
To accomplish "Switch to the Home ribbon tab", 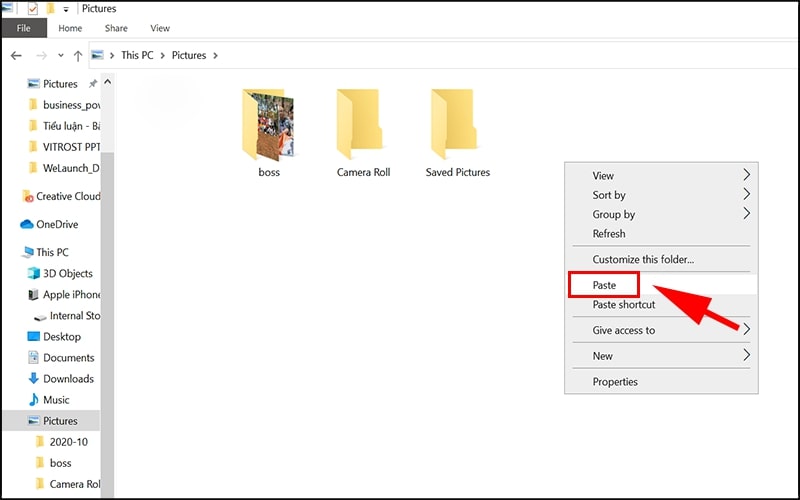I will (x=70, y=28).
